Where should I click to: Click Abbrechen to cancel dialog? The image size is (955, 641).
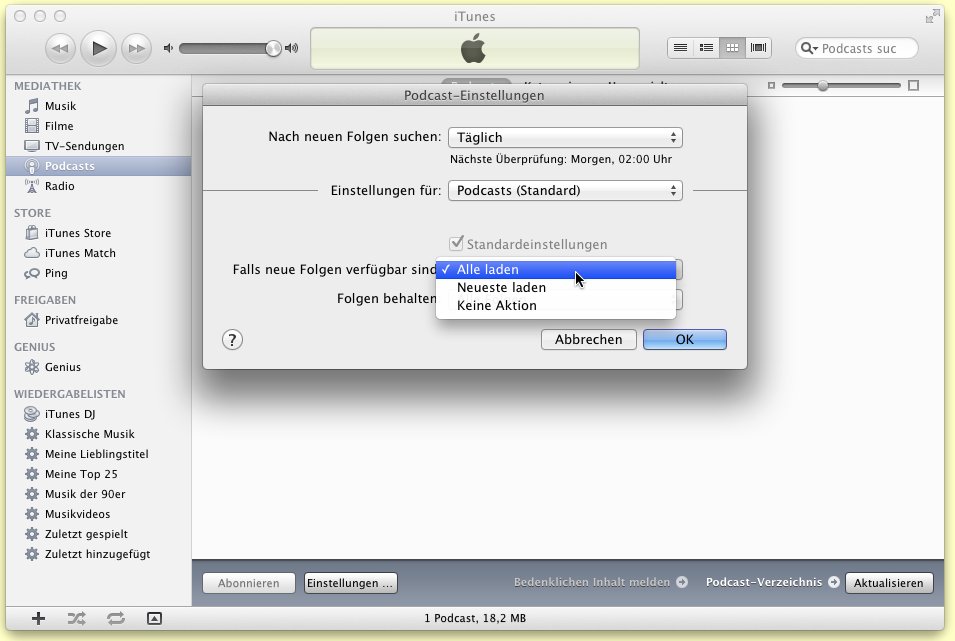[588, 339]
